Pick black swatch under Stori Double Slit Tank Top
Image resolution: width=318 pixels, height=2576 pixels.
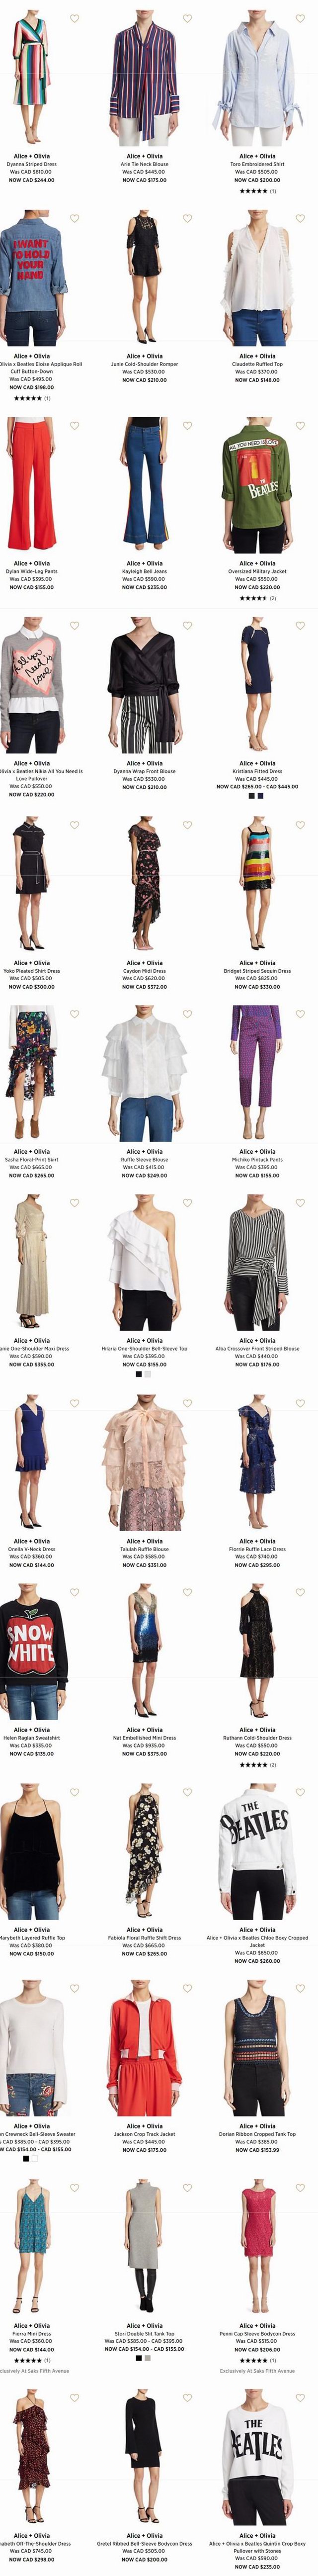pyautogui.click(x=139, y=2358)
